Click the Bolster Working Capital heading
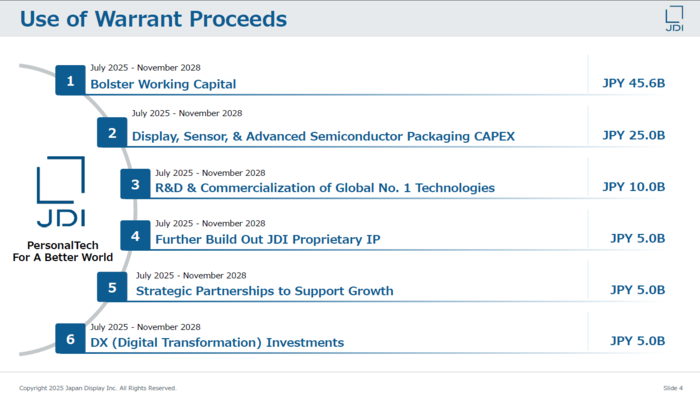Viewport: 700px width, 394px height. pos(163,84)
